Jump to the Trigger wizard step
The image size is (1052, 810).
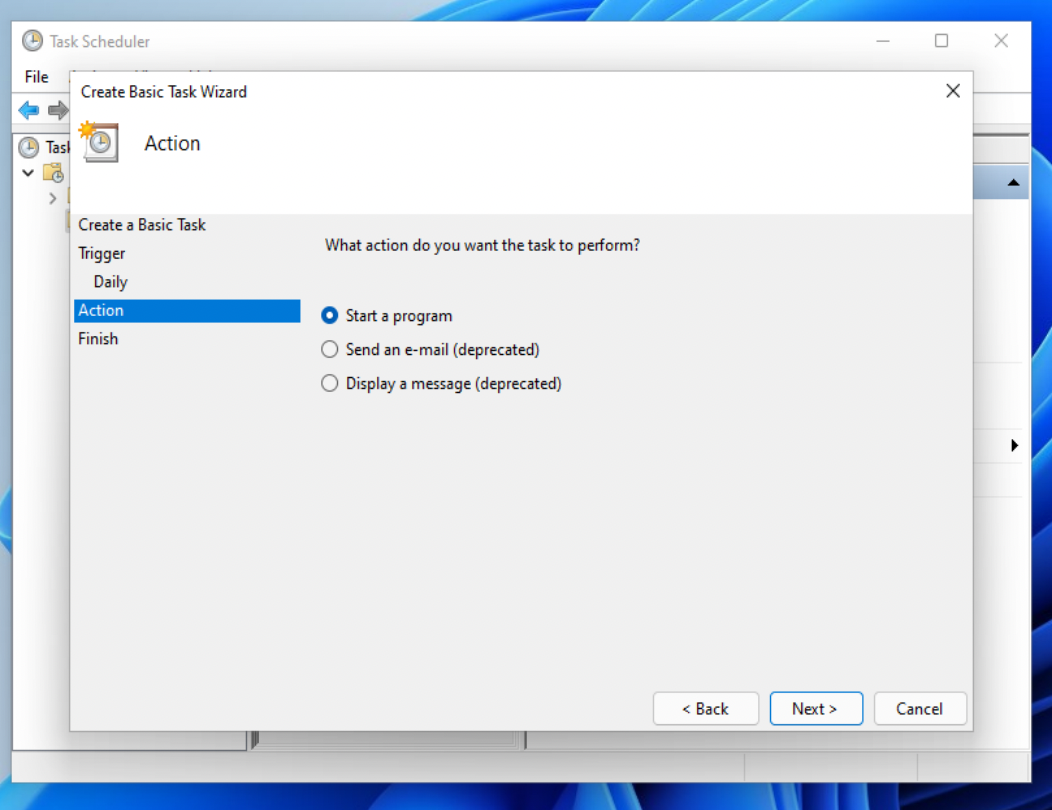(x=102, y=254)
